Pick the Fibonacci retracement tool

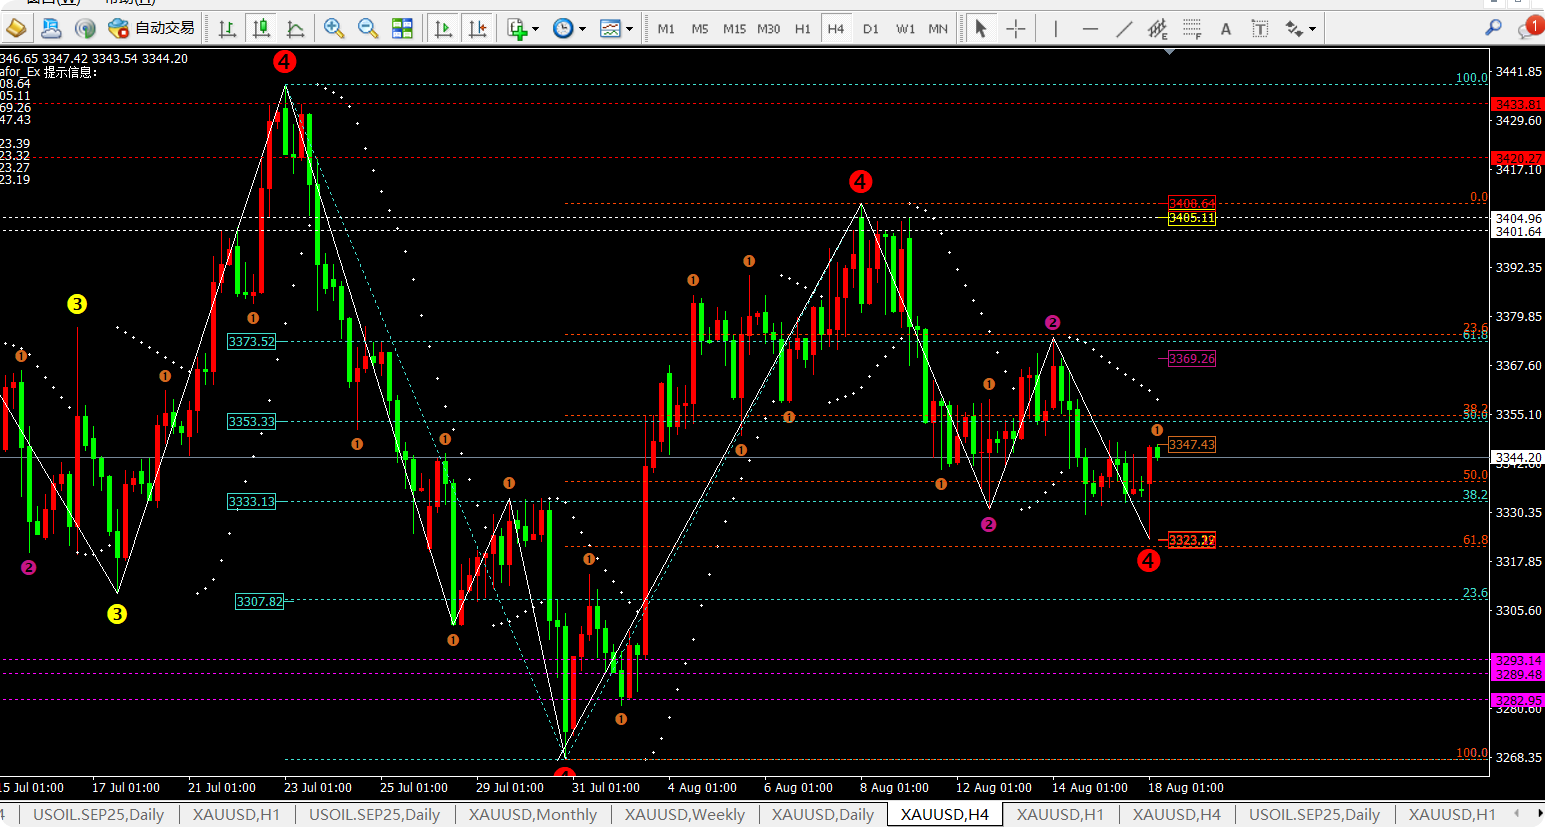coord(1192,29)
